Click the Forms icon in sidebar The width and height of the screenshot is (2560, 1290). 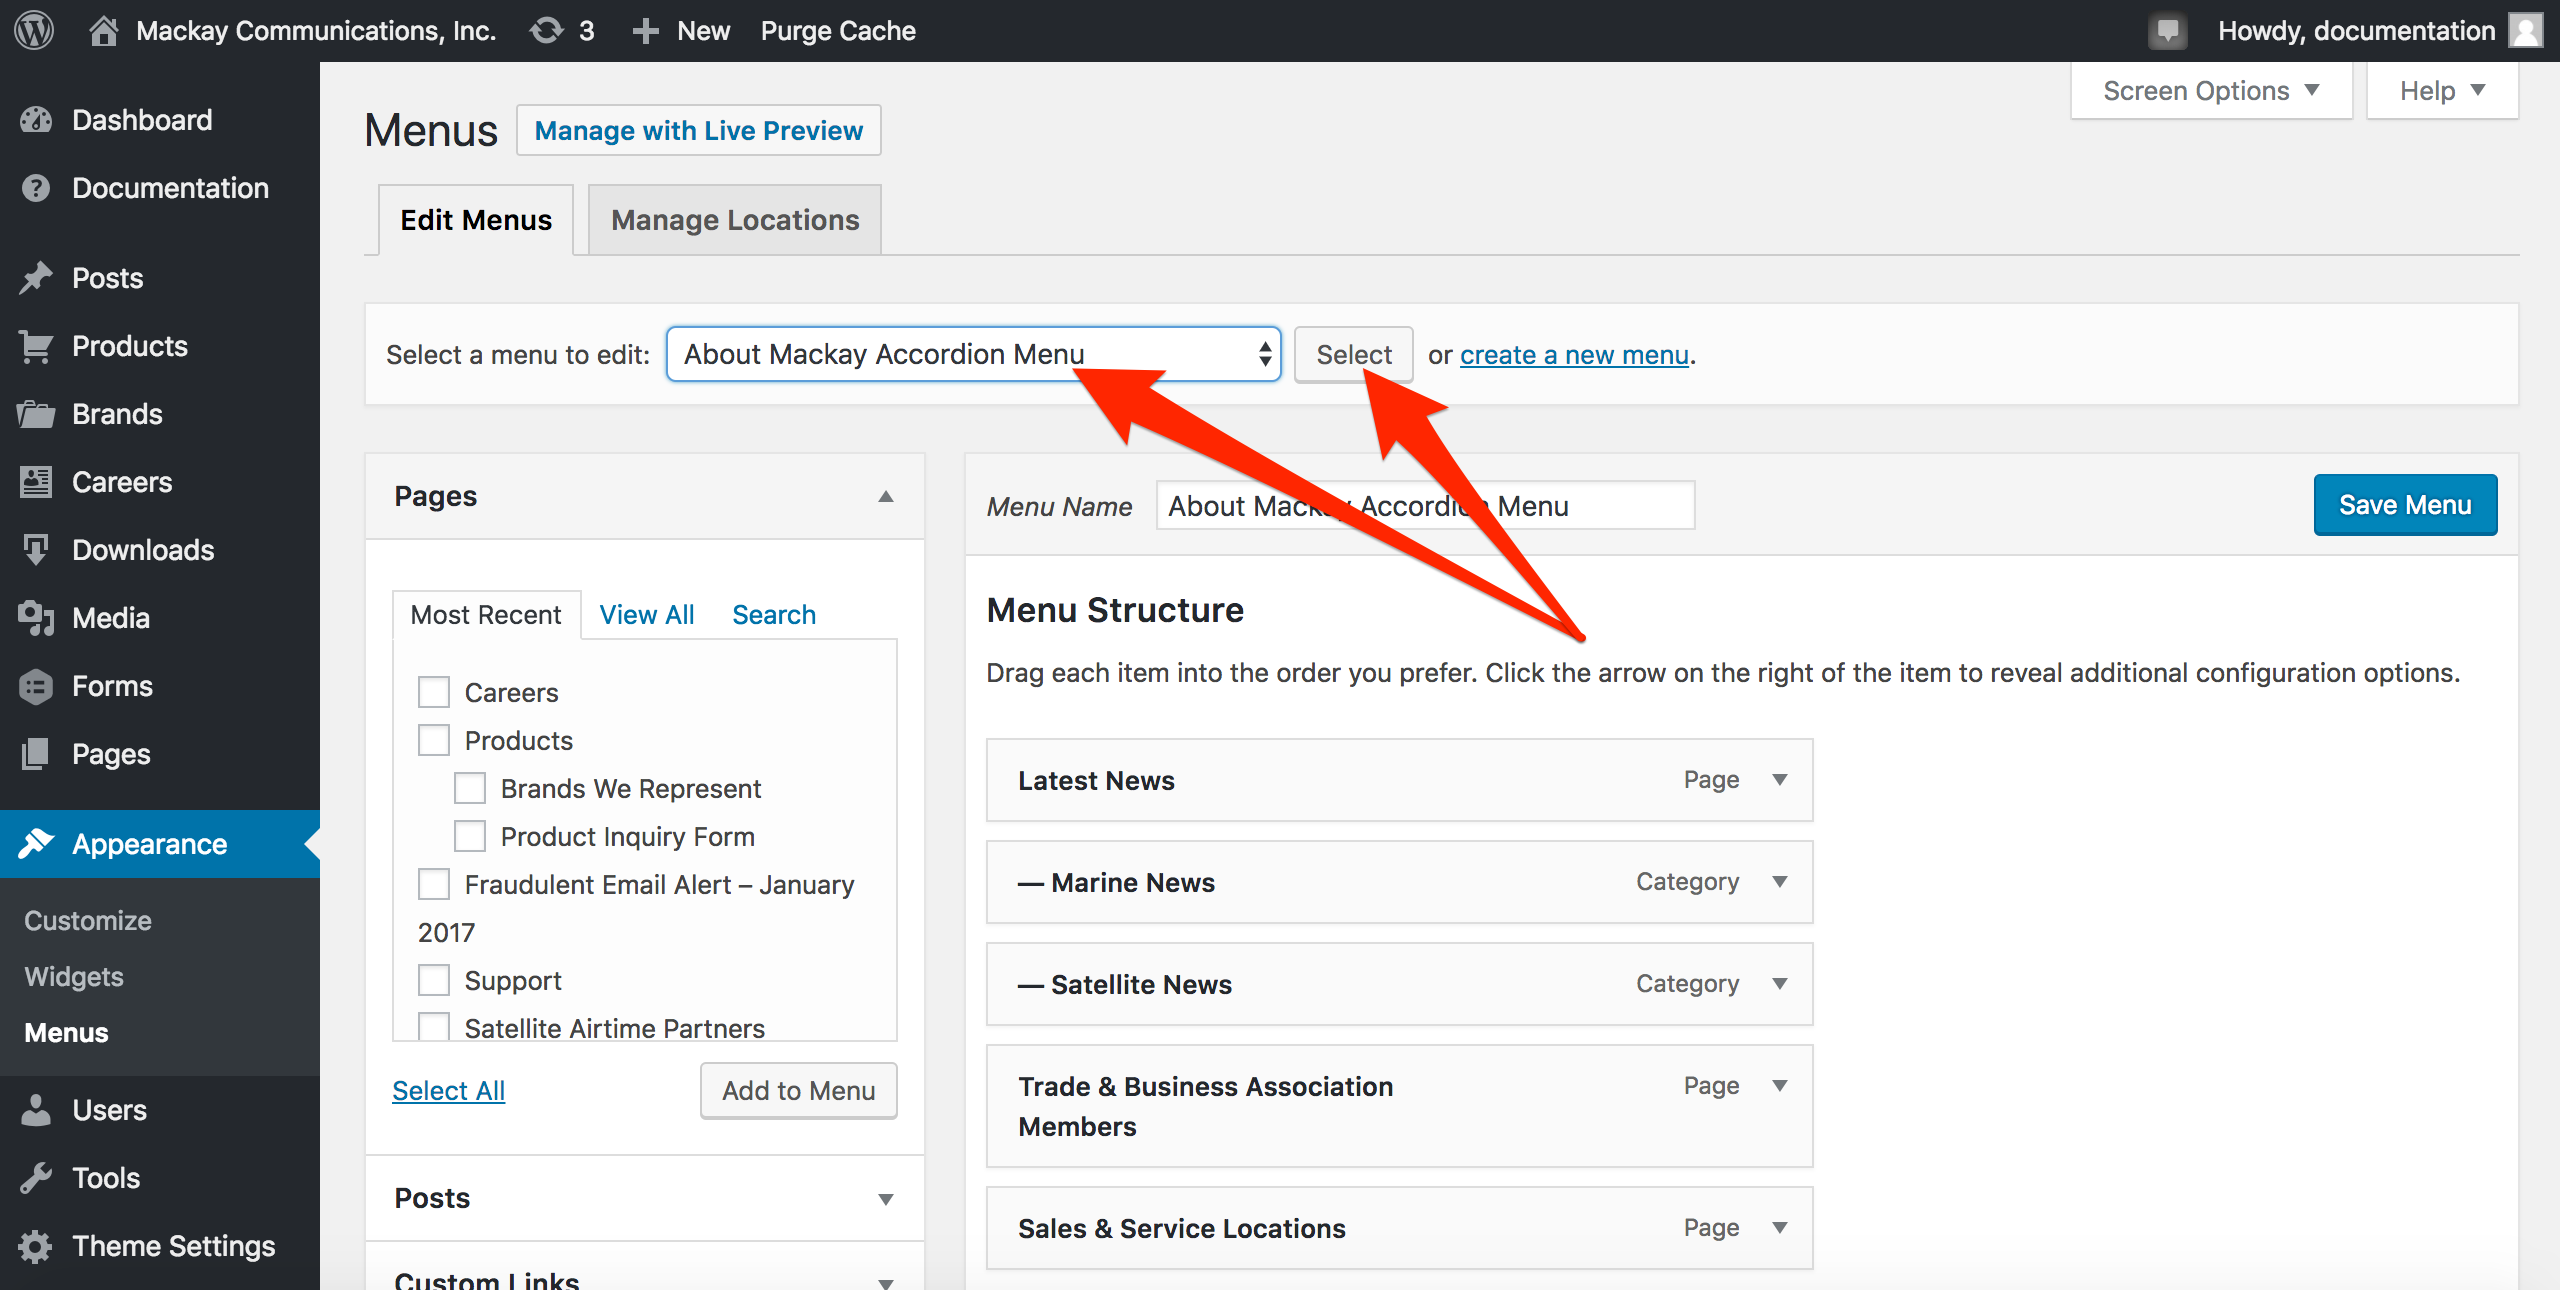click(x=36, y=686)
